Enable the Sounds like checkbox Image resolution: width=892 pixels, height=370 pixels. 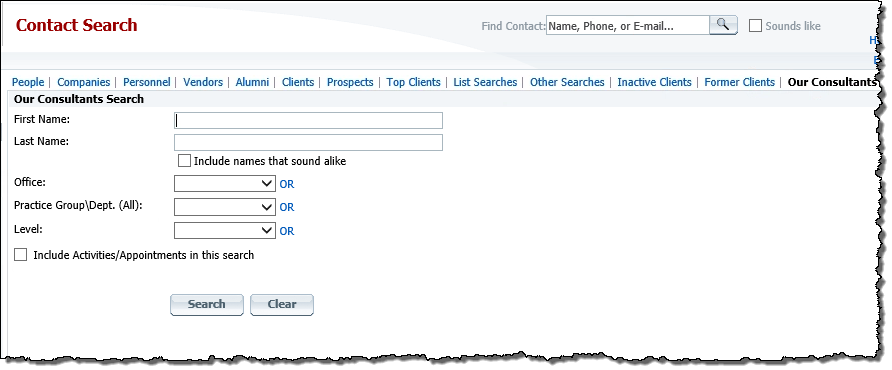click(755, 26)
